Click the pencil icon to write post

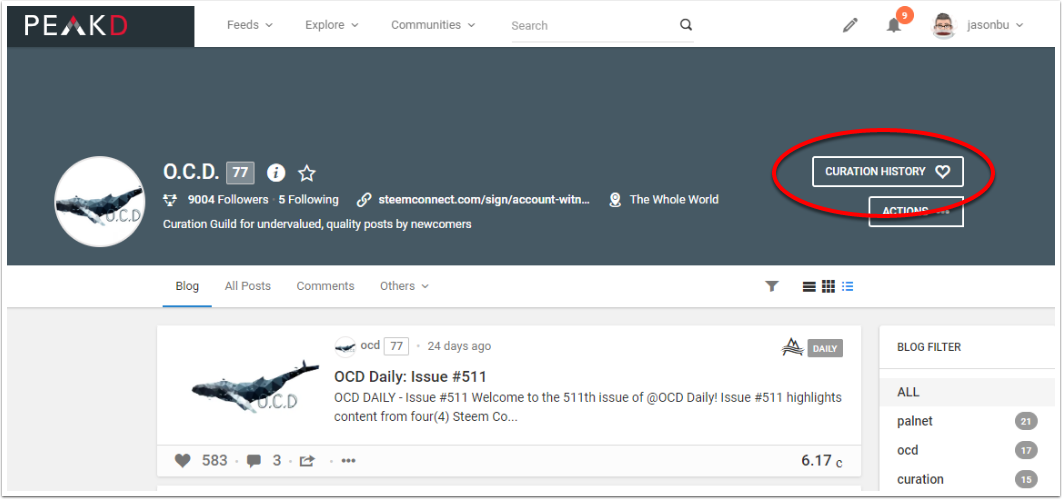pos(850,26)
